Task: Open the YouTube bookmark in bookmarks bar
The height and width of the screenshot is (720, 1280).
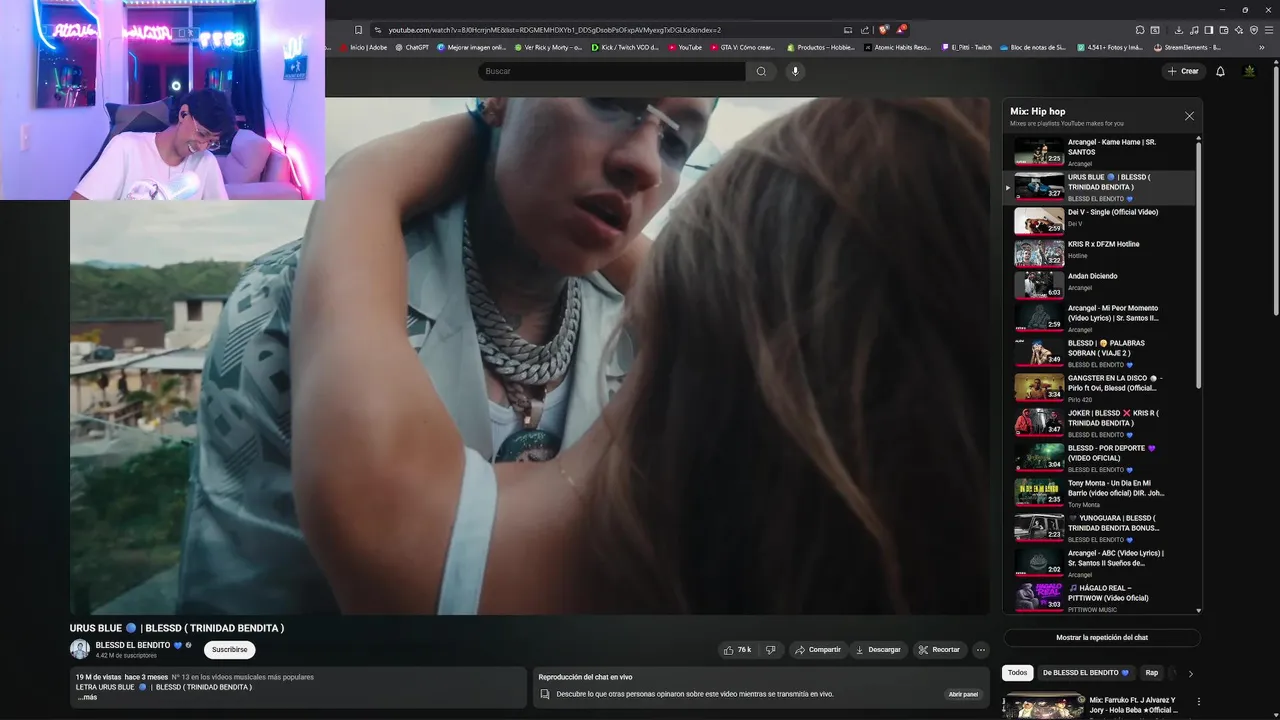Action: point(685,47)
